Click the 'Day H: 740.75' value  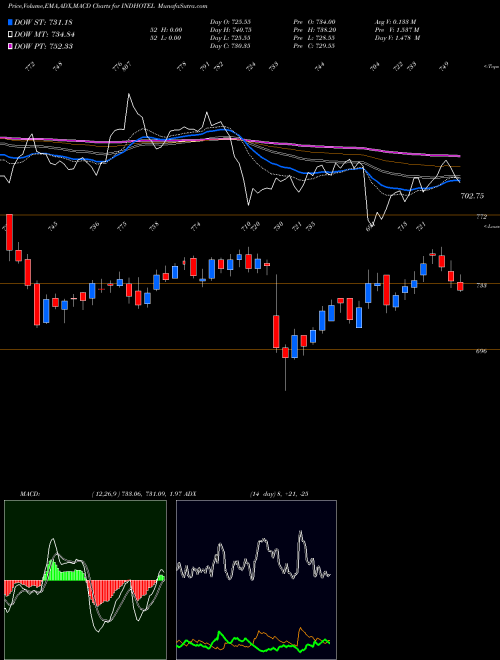click(x=231, y=30)
